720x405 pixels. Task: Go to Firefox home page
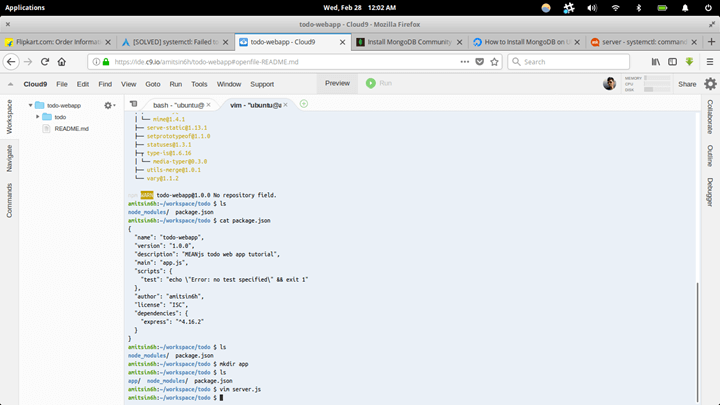62,62
